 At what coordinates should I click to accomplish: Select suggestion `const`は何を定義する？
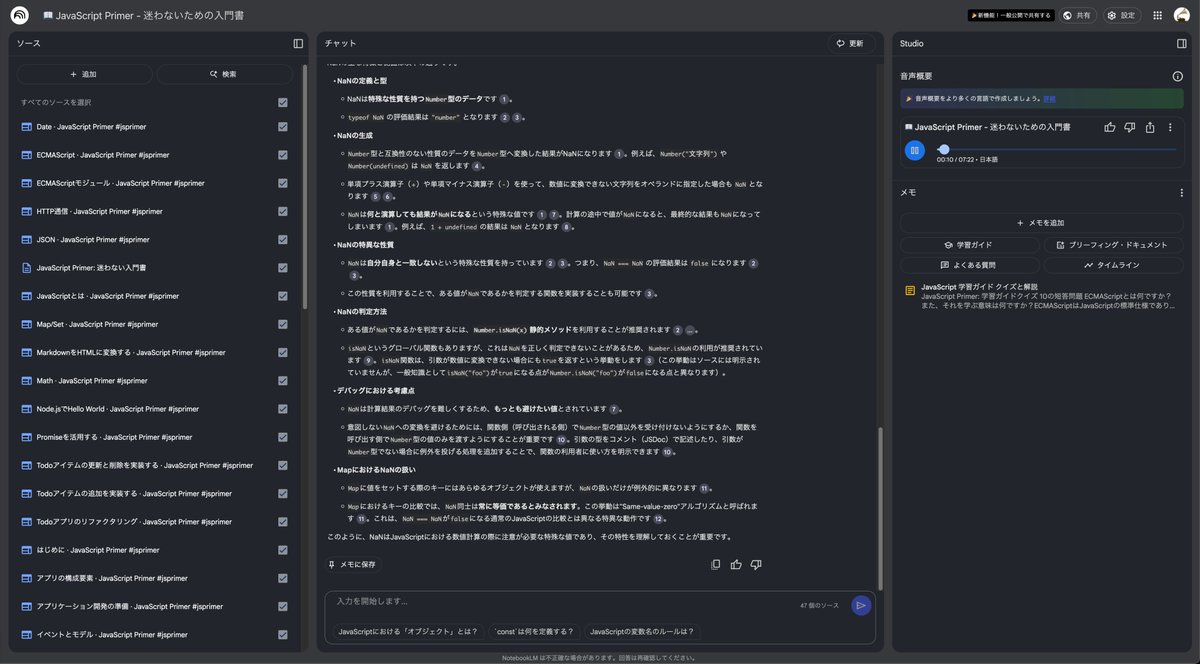click(x=535, y=632)
